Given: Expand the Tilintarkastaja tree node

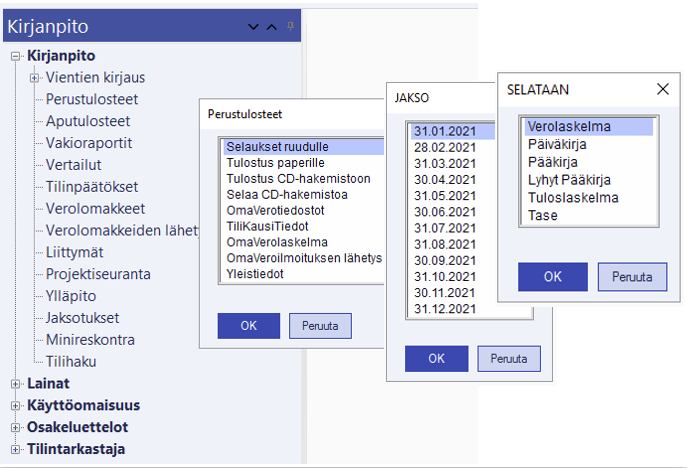Looking at the screenshot, I should pyautogui.click(x=16, y=449).
